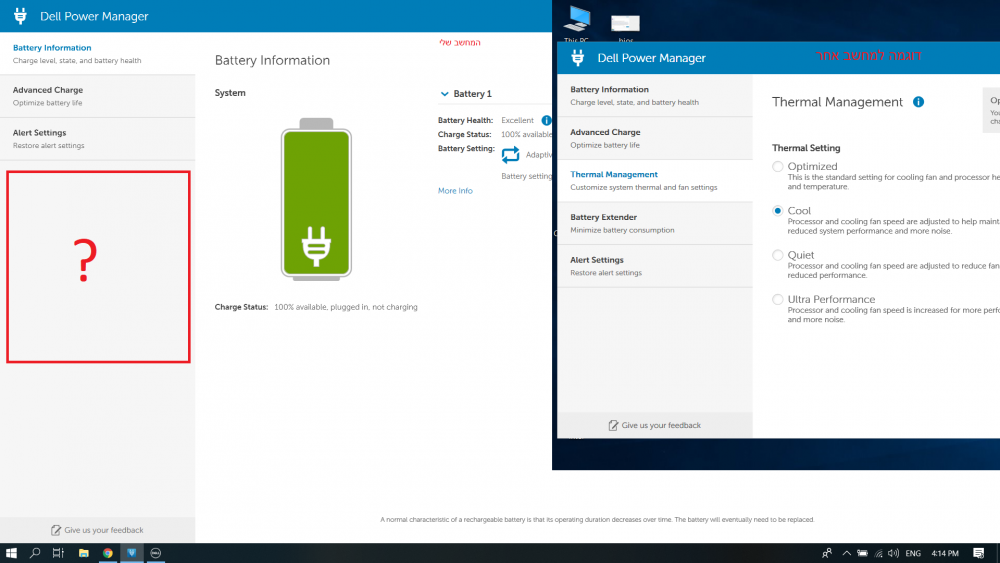Viewport: 1000px width, 563px height.
Task: Click the volume speaker tray icon
Action: pyautogui.click(x=893, y=553)
